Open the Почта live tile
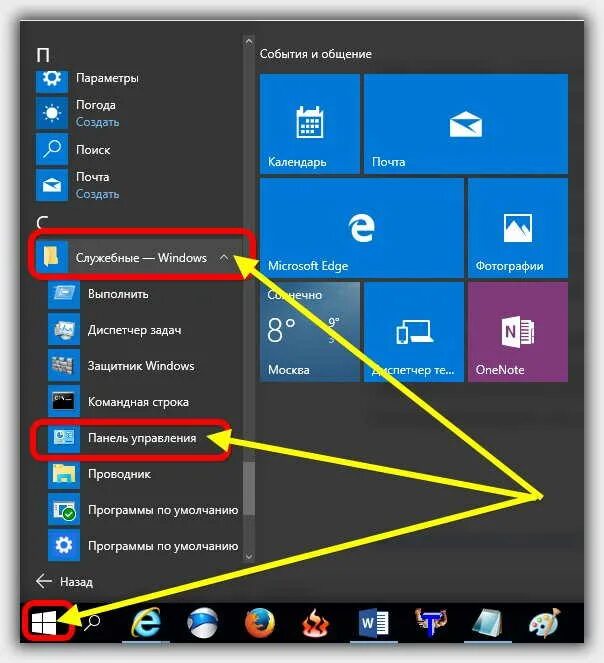The height and width of the screenshot is (663, 604). click(466, 123)
